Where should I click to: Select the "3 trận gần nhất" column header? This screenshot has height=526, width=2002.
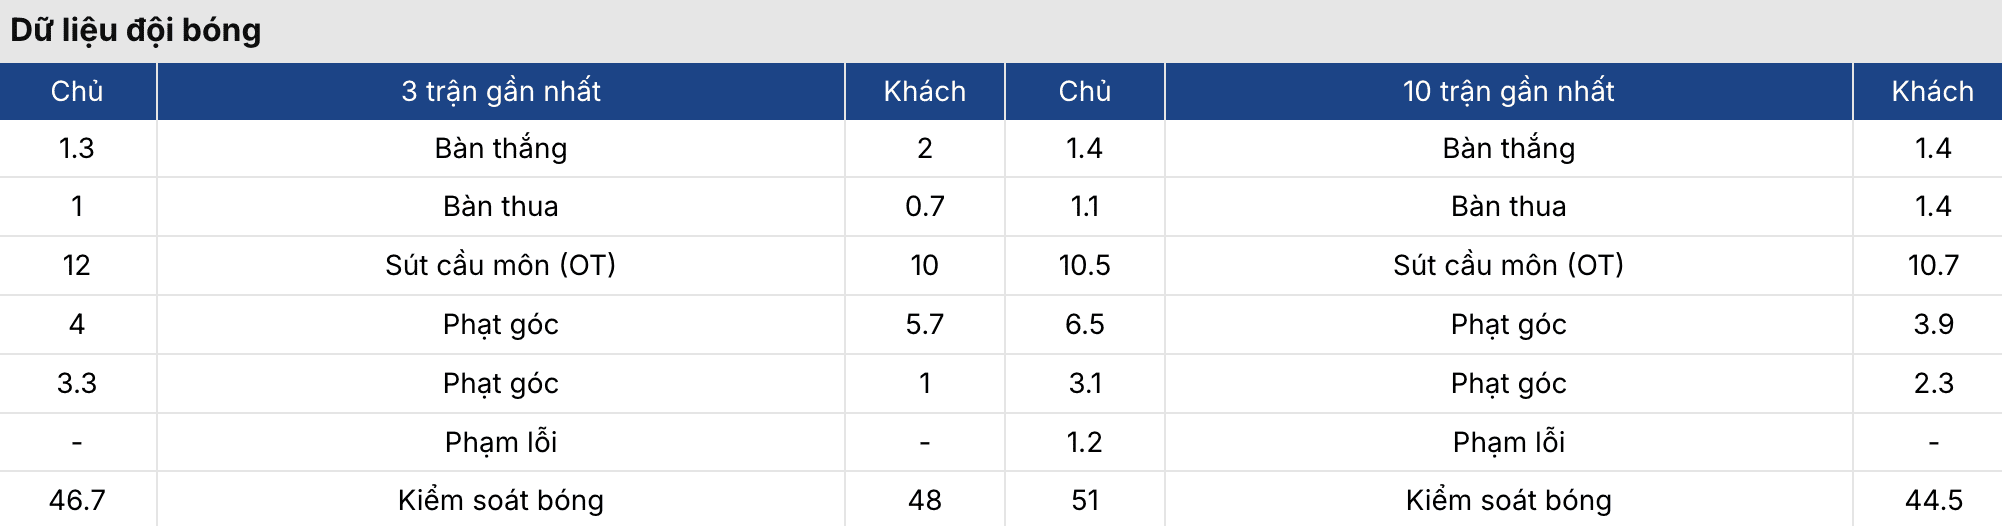pyautogui.click(x=501, y=91)
